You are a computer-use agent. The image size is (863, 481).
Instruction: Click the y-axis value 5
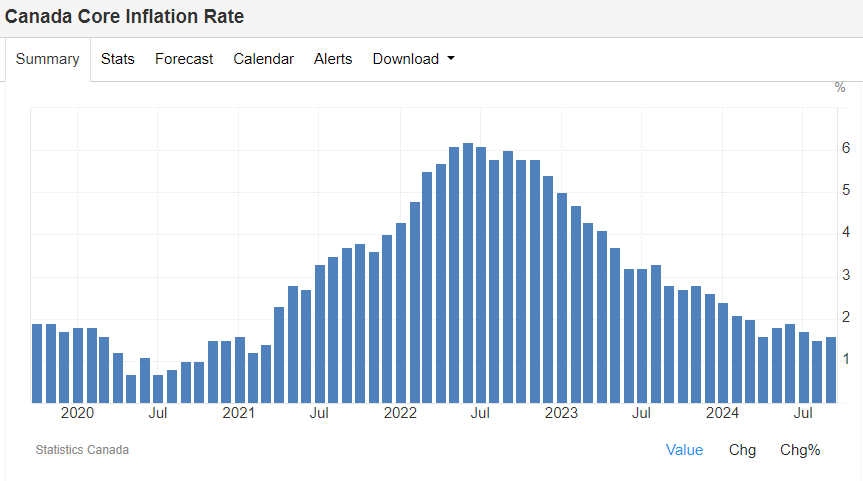(x=846, y=190)
